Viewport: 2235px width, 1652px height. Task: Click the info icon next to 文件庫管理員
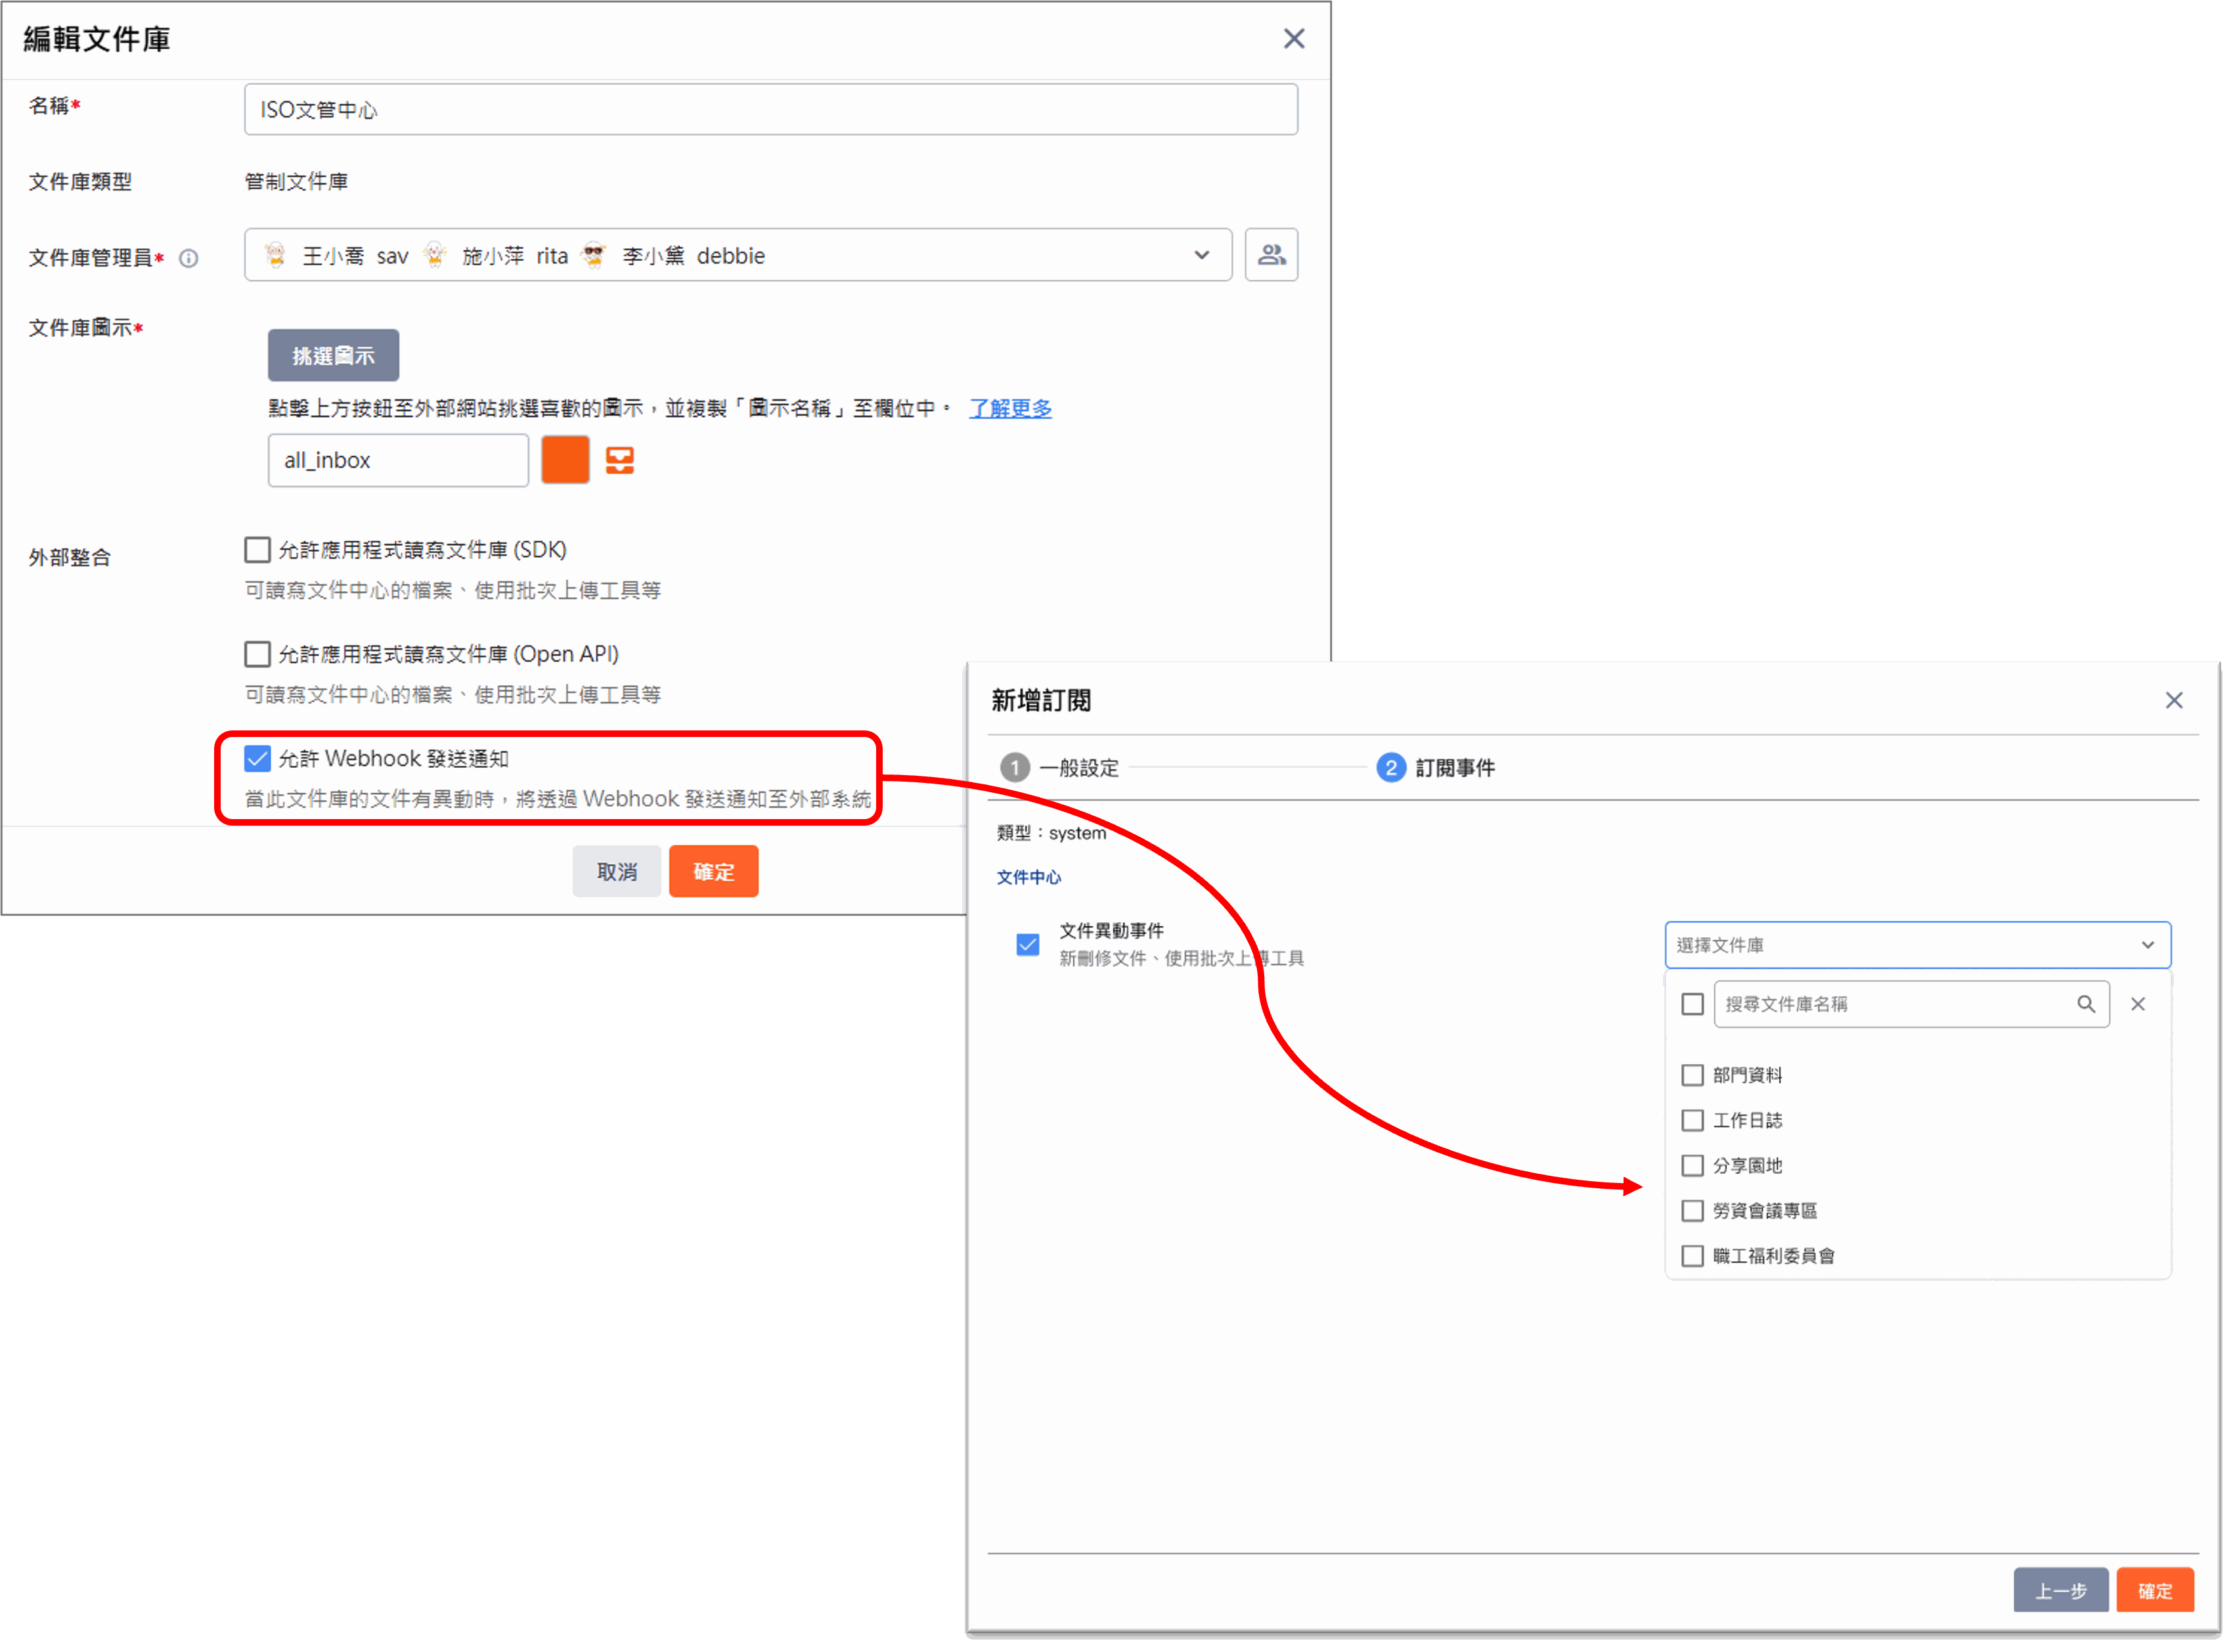pos(189,258)
